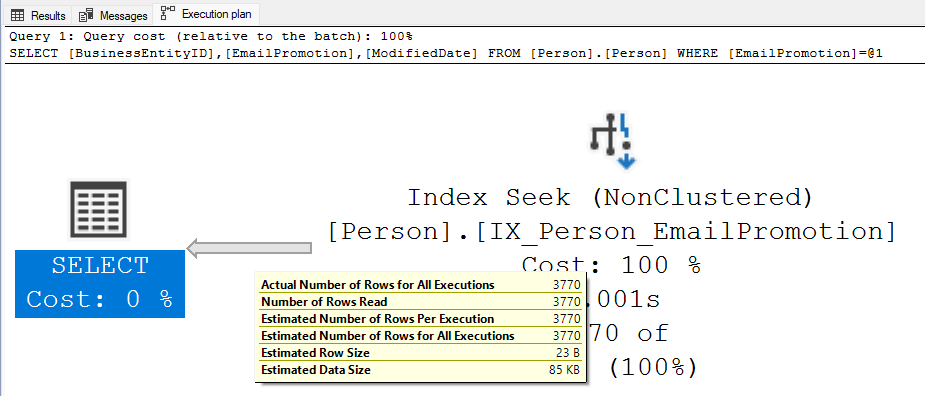Switch to the Results tab
The width and height of the screenshot is (925, 396).
pos(38,15)
